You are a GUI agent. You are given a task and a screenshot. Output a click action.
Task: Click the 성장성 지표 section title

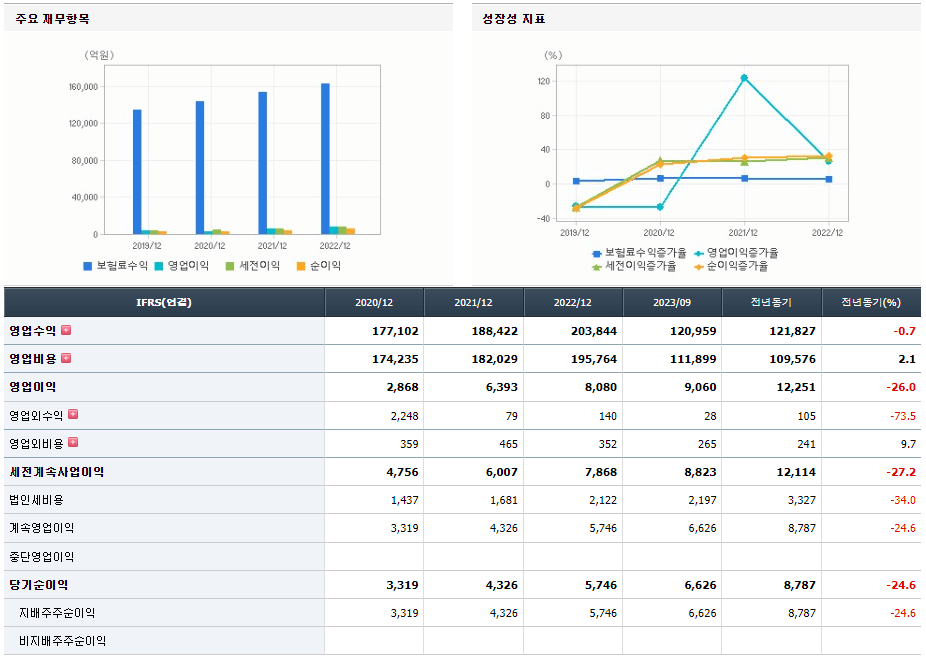point(514,19)
